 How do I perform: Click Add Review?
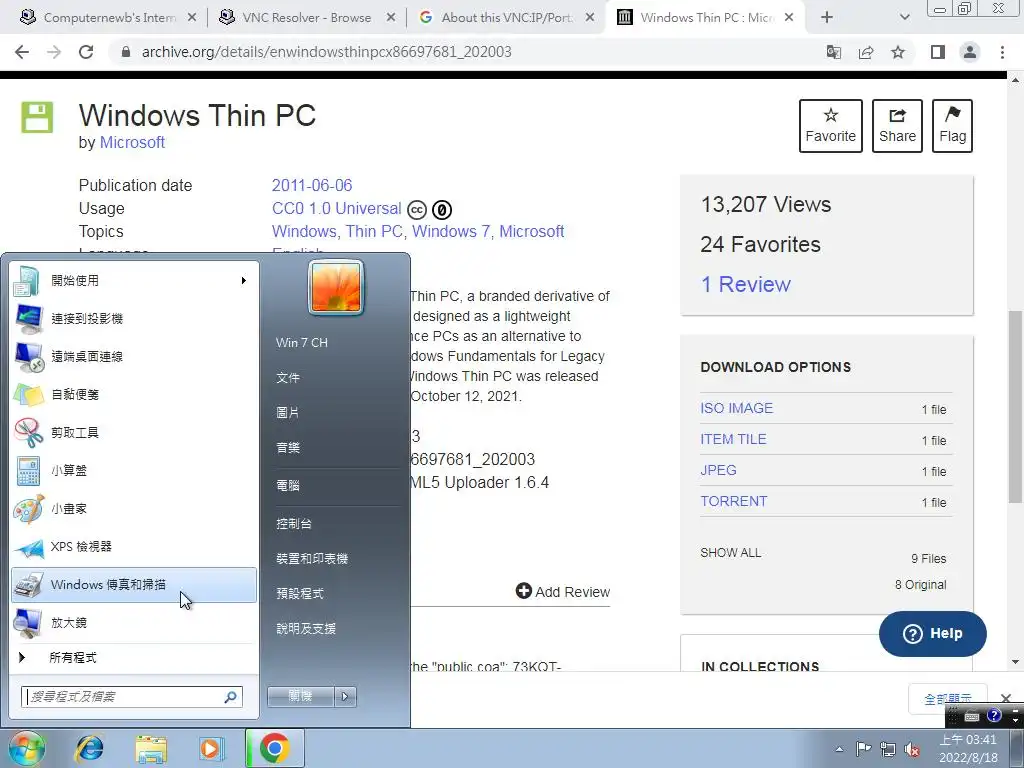coord(563,592)
